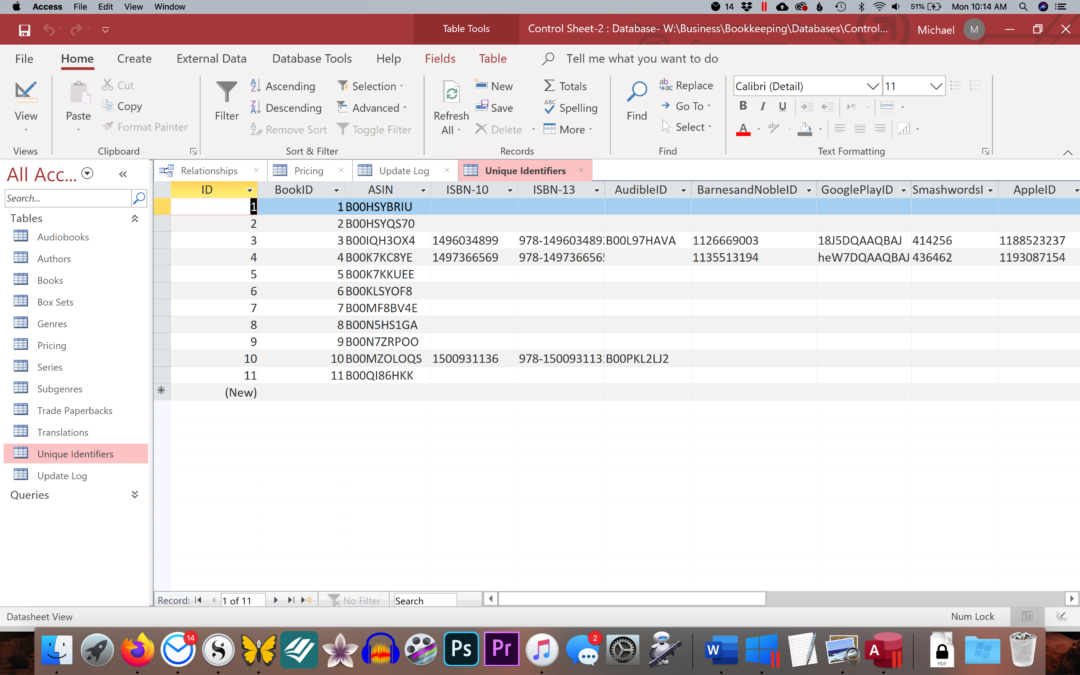Image resolution: width=1080 pixels, height=675 pixels.
Task: Open the Trade Paperbacks table
Action: [x=74, y=411]
